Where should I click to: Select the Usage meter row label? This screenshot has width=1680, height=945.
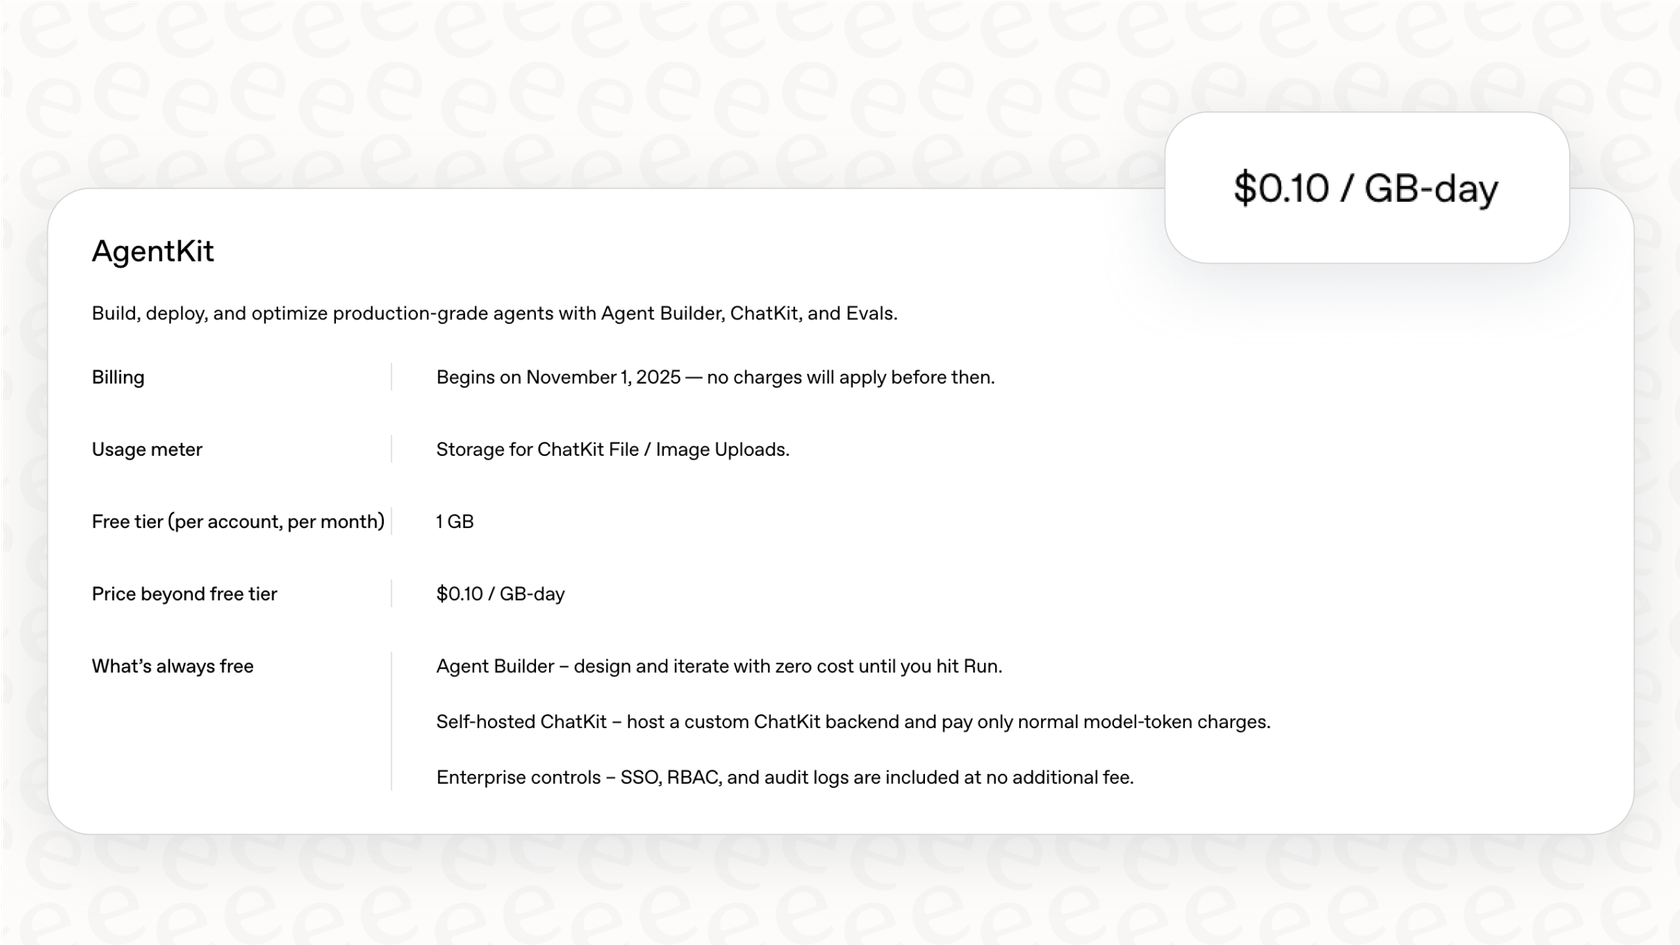coord(147,450)
